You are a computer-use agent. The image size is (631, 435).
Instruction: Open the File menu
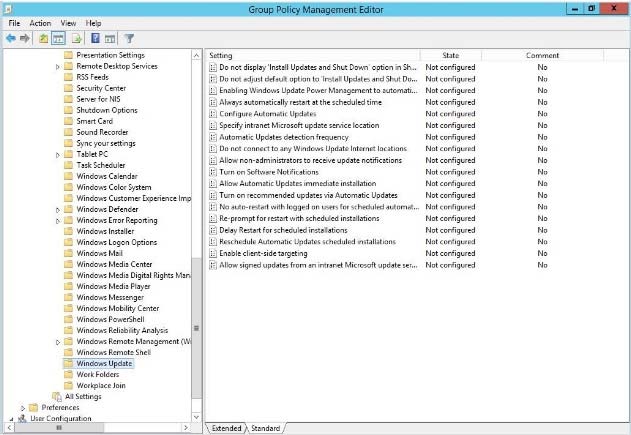coord(14,23)
